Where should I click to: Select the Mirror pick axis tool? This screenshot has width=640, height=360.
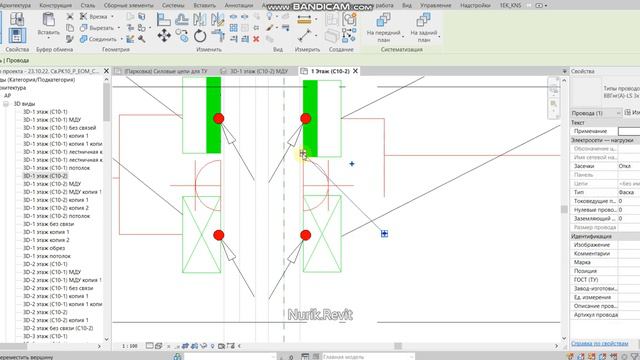coord(200,19)
